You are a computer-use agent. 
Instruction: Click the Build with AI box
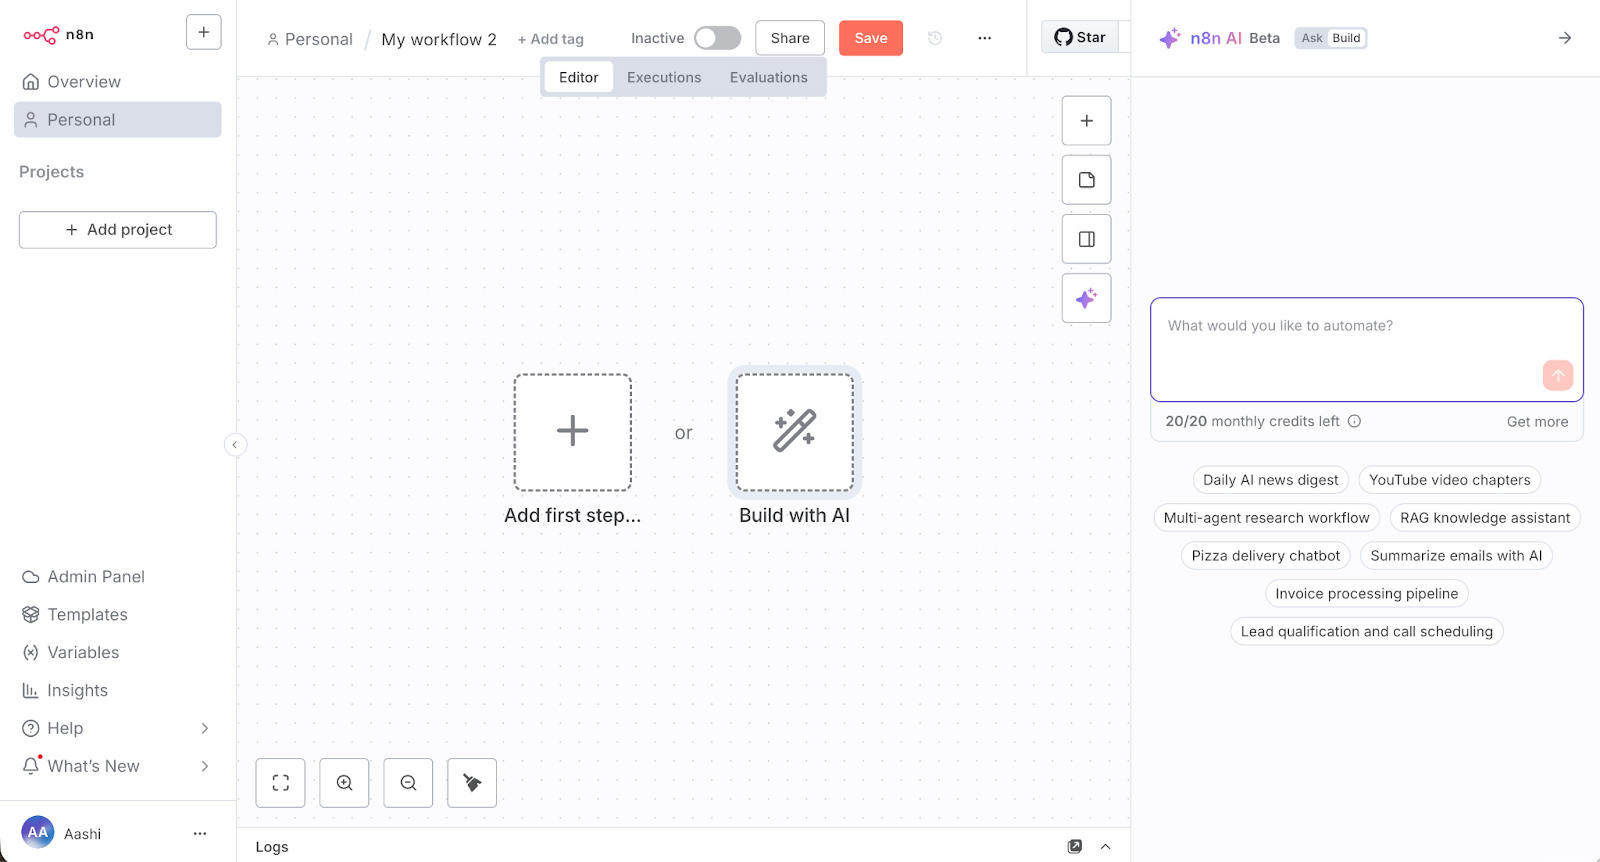[795, 433]
